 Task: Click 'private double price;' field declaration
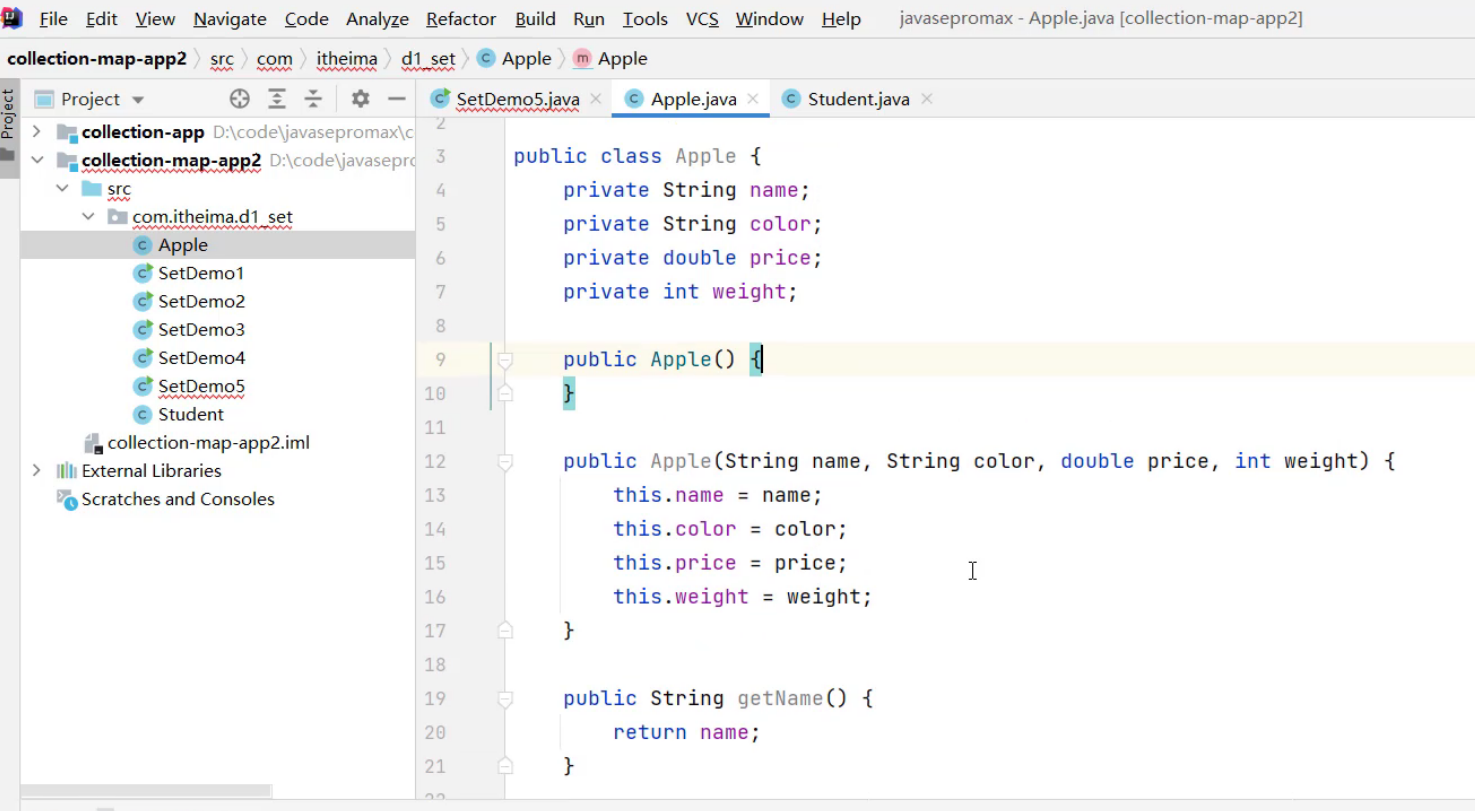point(692,258)
